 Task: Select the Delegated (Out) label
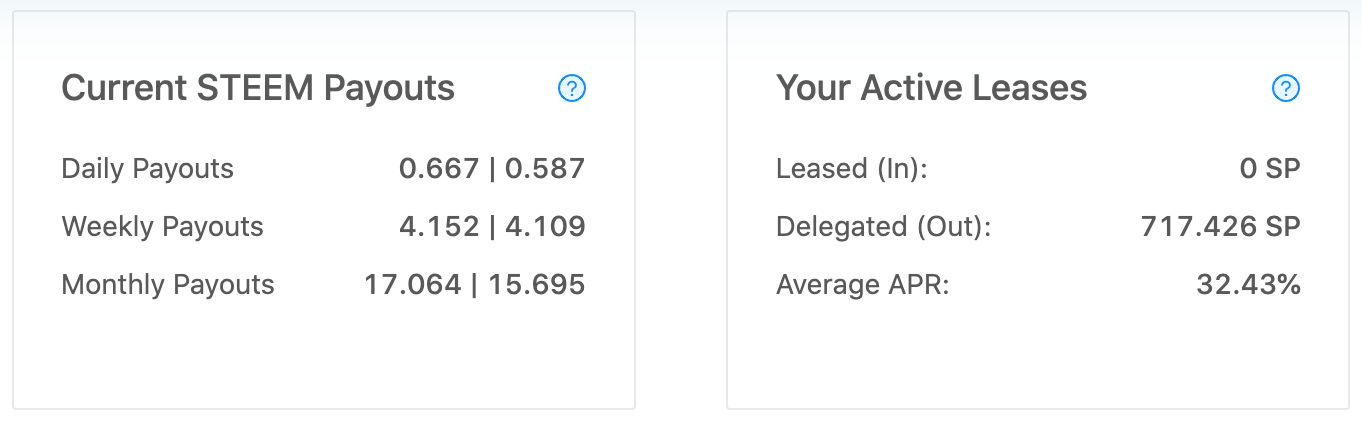tap(883, 227)
